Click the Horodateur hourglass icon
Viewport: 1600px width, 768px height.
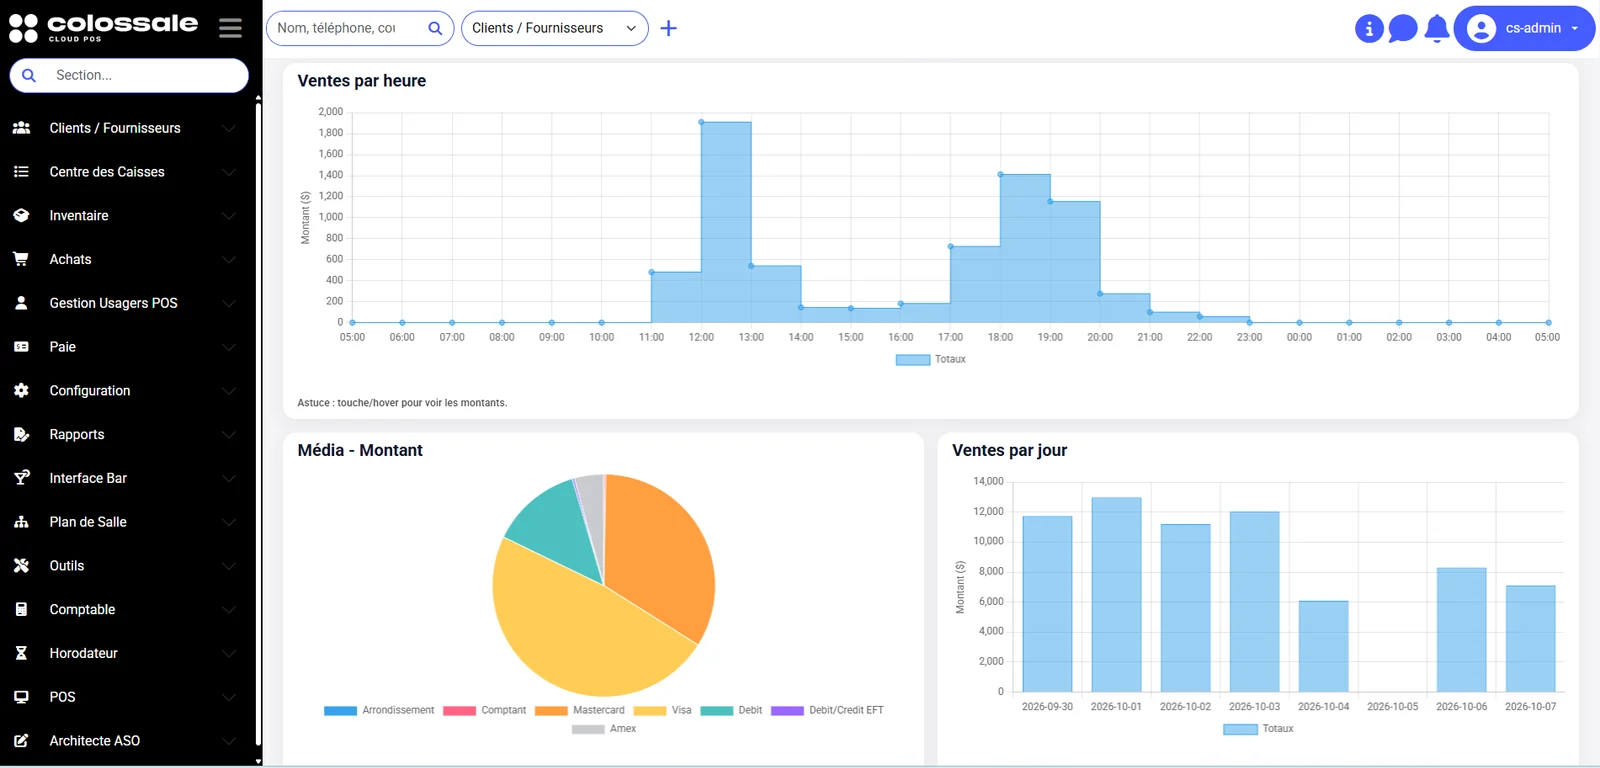tap(21, 653)
